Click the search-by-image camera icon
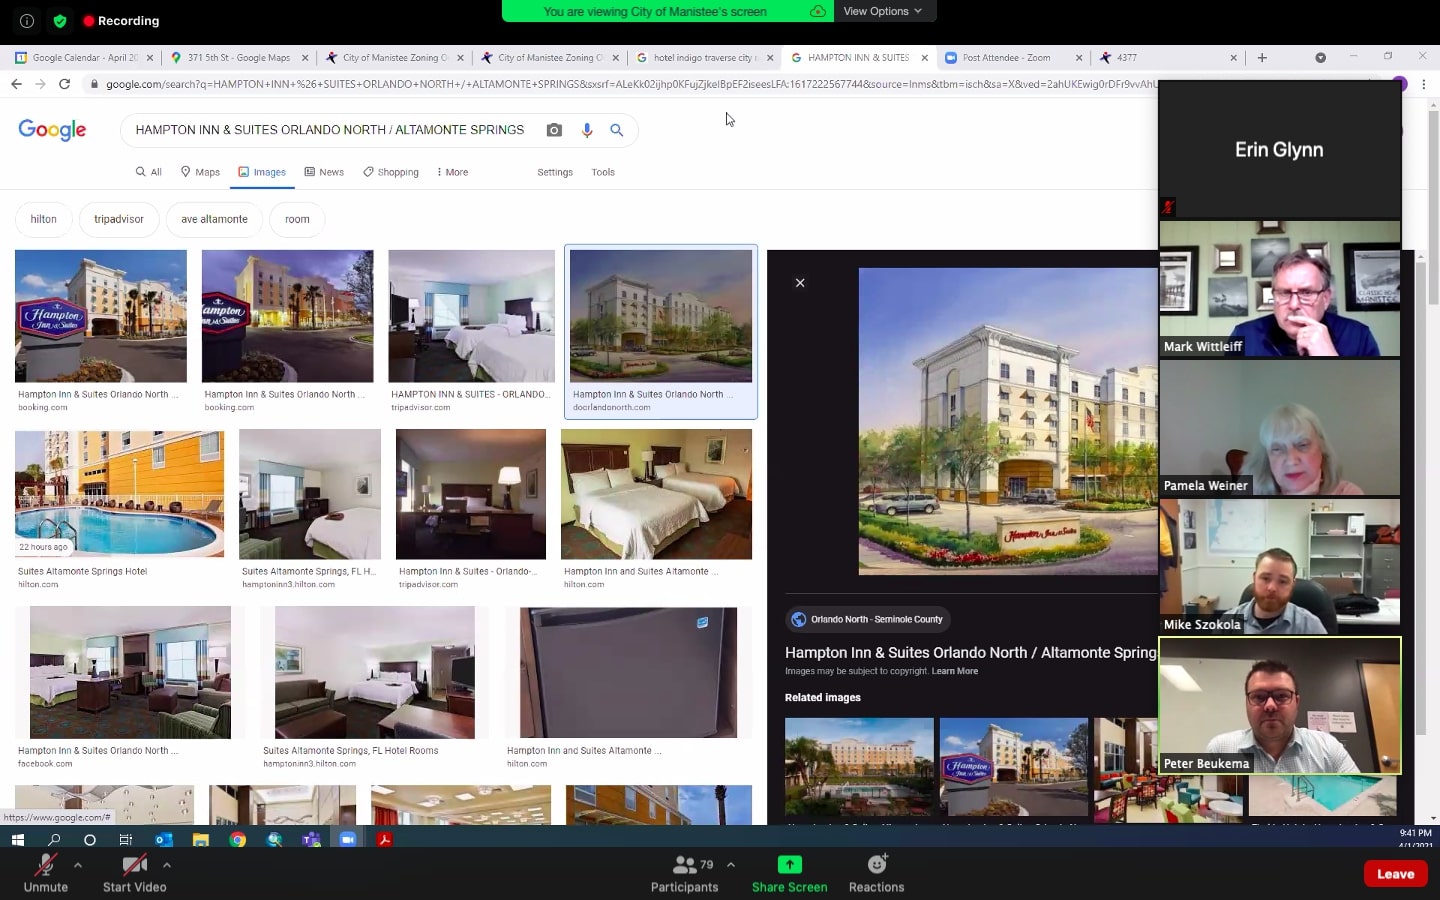 pos(554,130)
